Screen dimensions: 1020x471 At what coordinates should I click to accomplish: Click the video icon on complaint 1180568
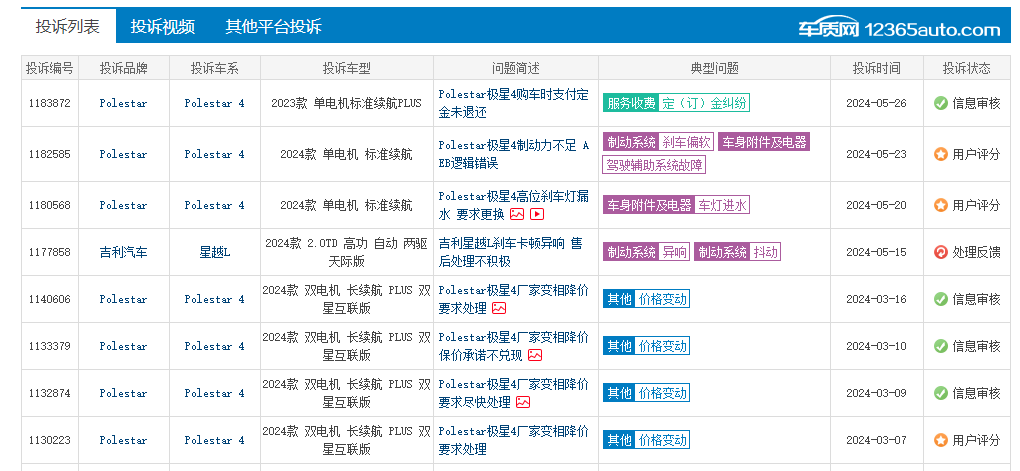point(537,214)
